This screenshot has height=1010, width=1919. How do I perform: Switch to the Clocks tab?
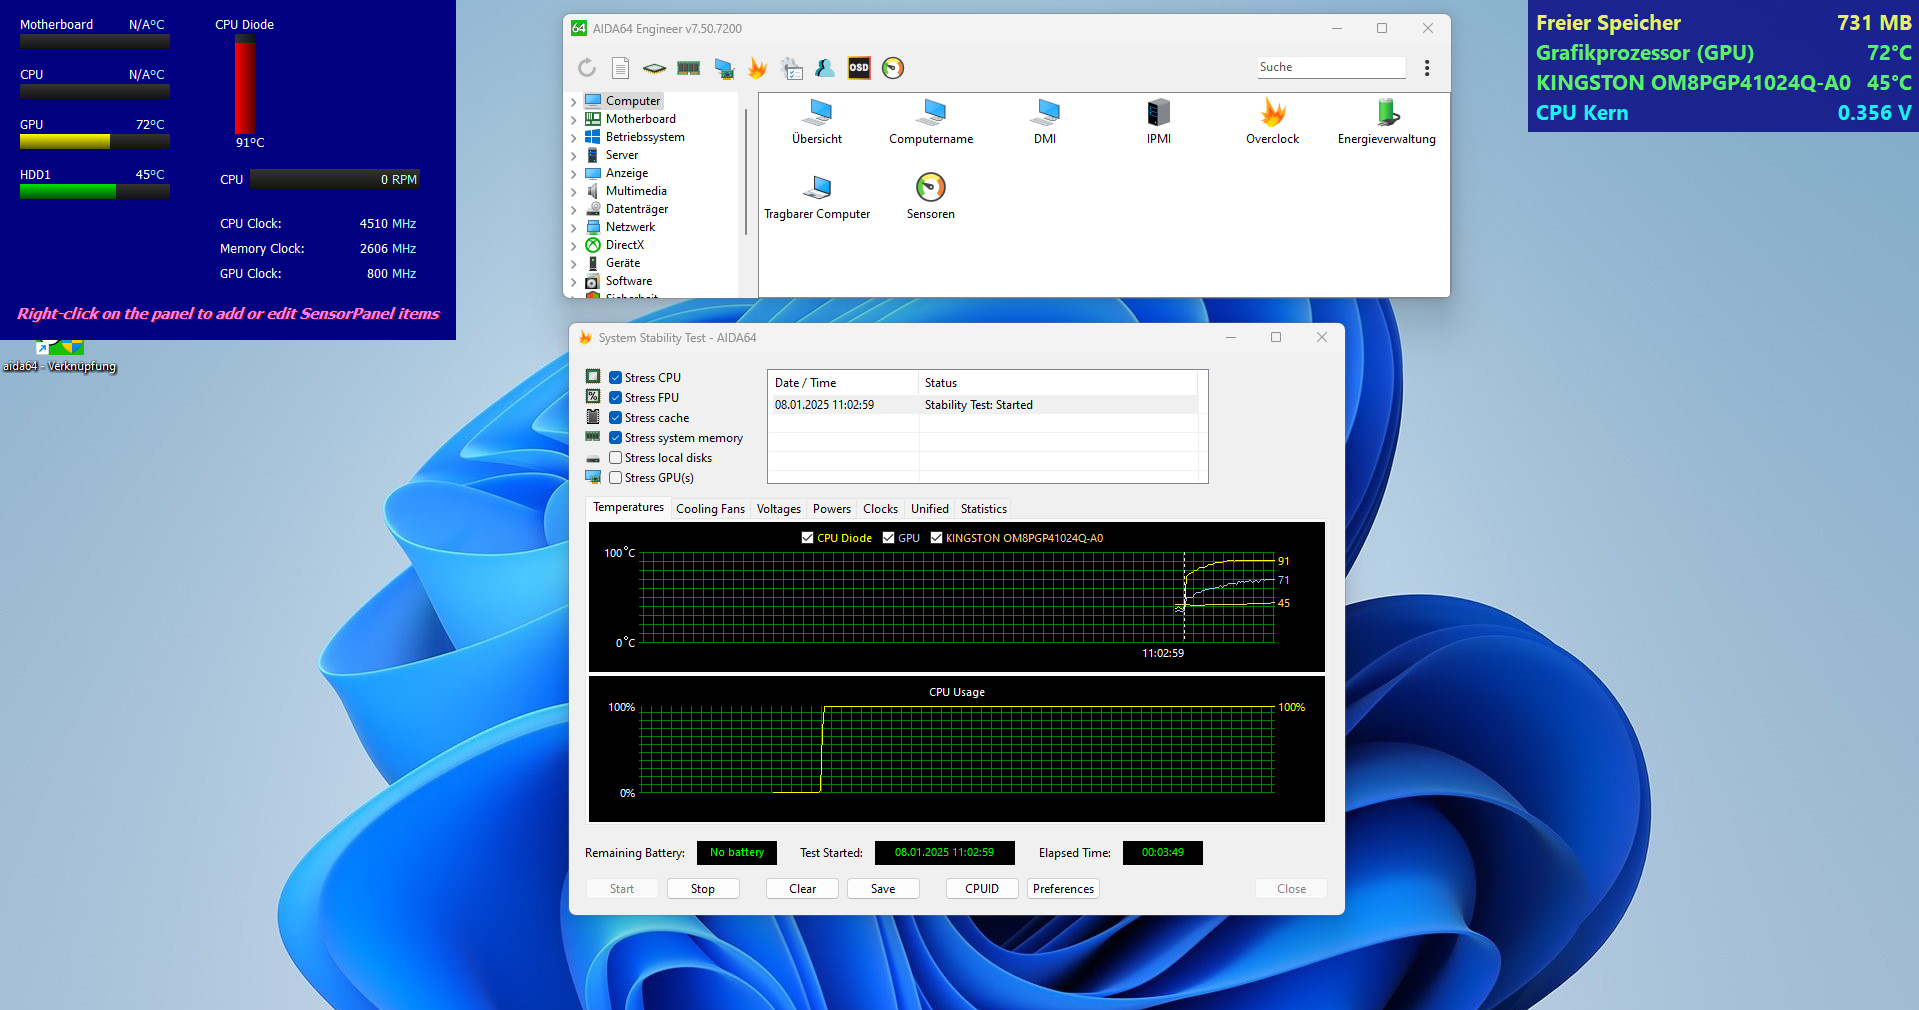[880, 509]
